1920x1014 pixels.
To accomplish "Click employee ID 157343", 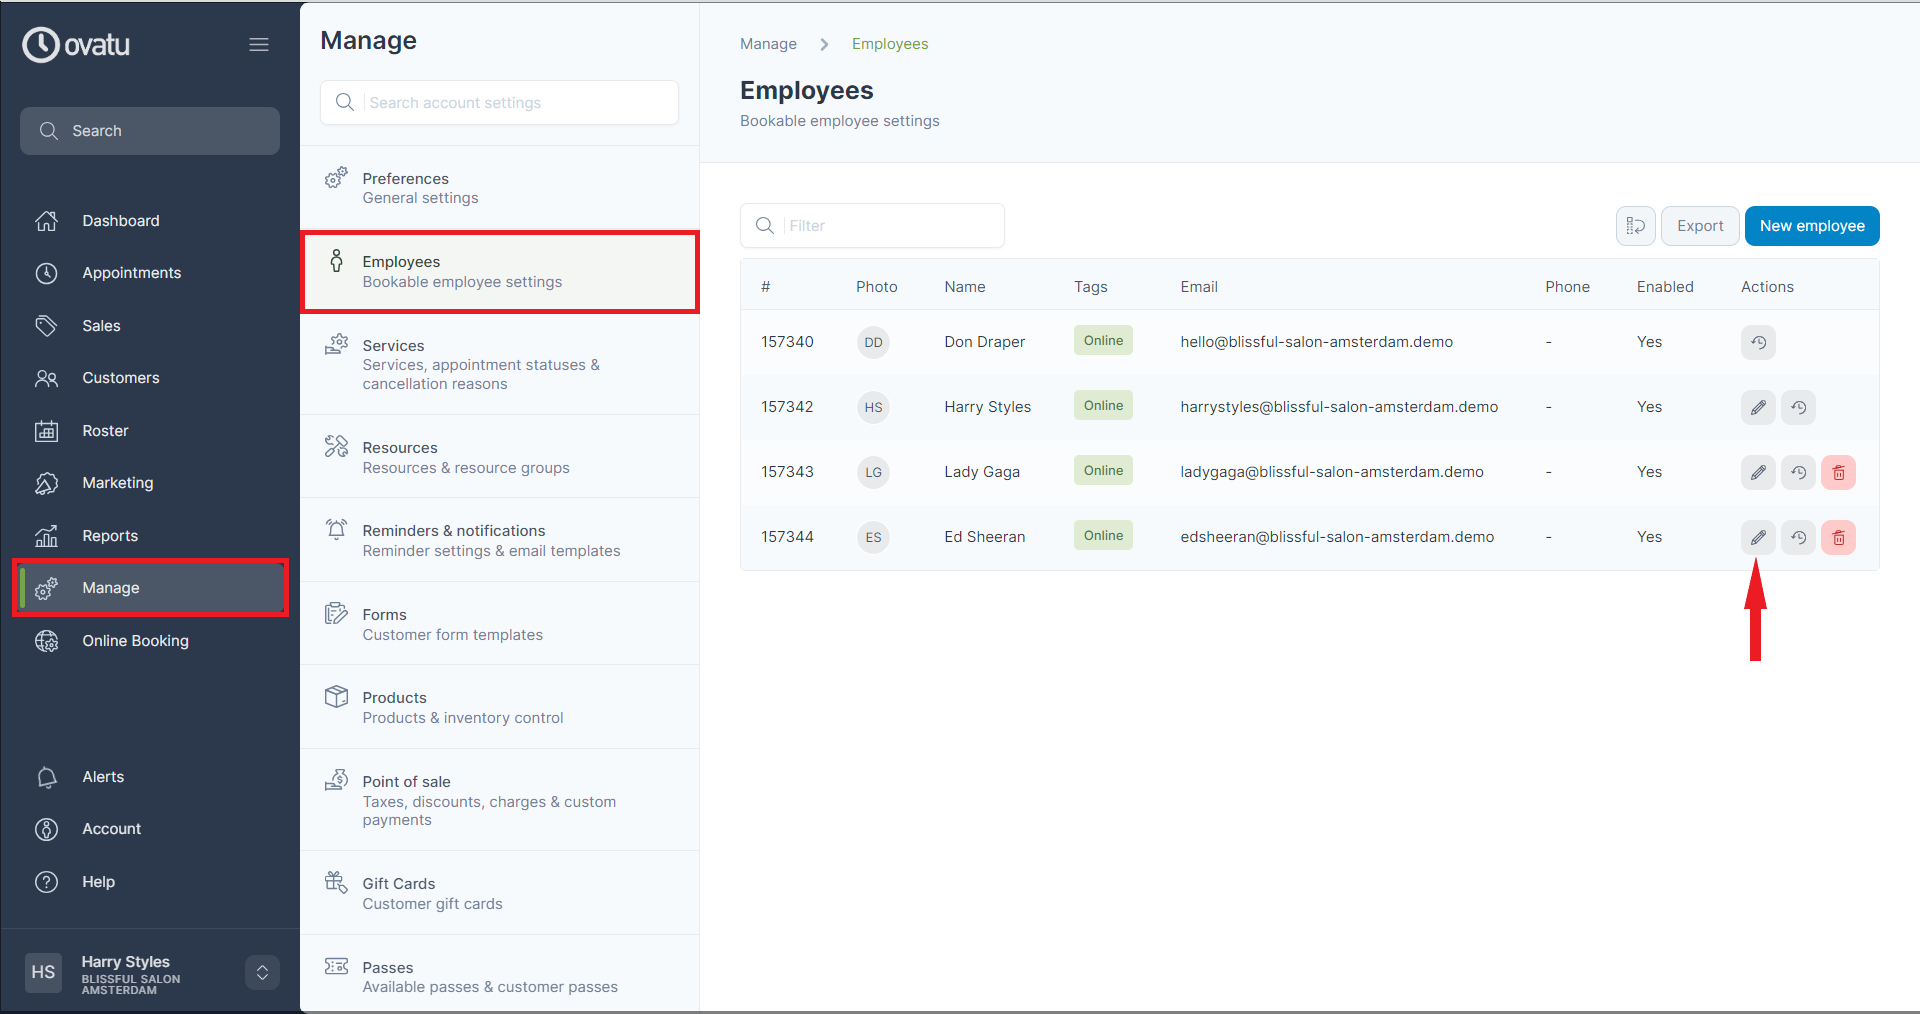I will click(787, 472).
